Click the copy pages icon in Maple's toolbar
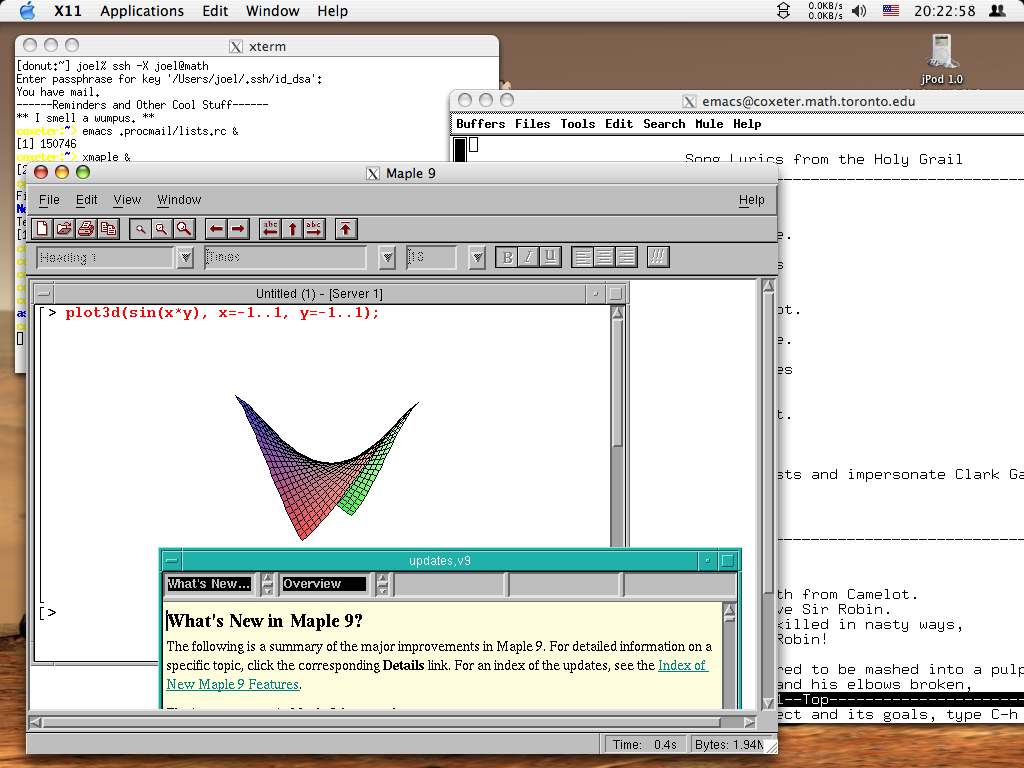The width and height of the screenshot is (1024, 768). [x=108, y=229]
